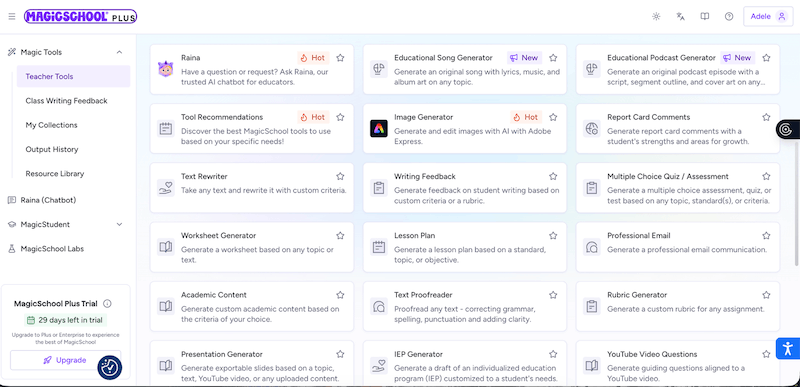Image resolution: width=800 pixels, height=387 pixels.
Task: Click the Presentation Generator book icon
Action: tap(165, 366)
